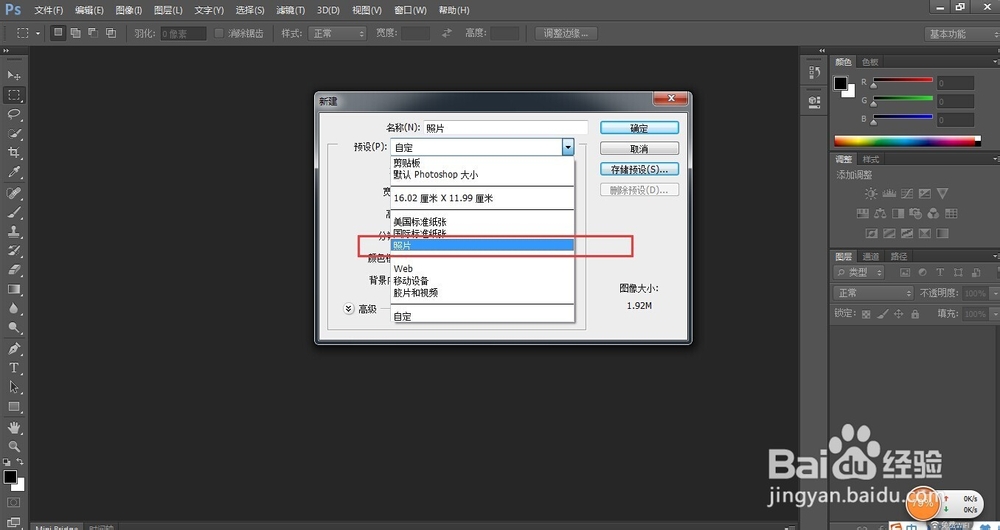Screen dimensions: 1000x530
Task: Enable Add to Selection mode
Action: click(76, 33)
